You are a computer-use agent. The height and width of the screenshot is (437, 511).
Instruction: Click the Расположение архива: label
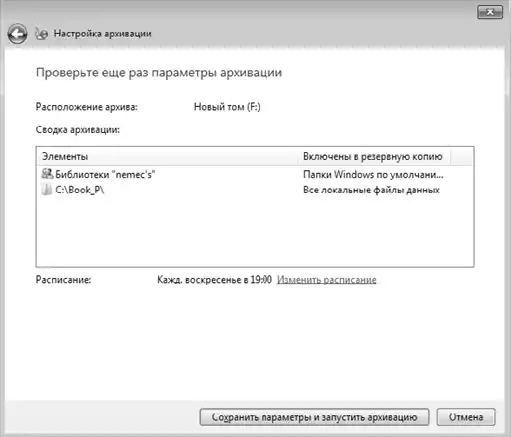(x=87, y=107)
